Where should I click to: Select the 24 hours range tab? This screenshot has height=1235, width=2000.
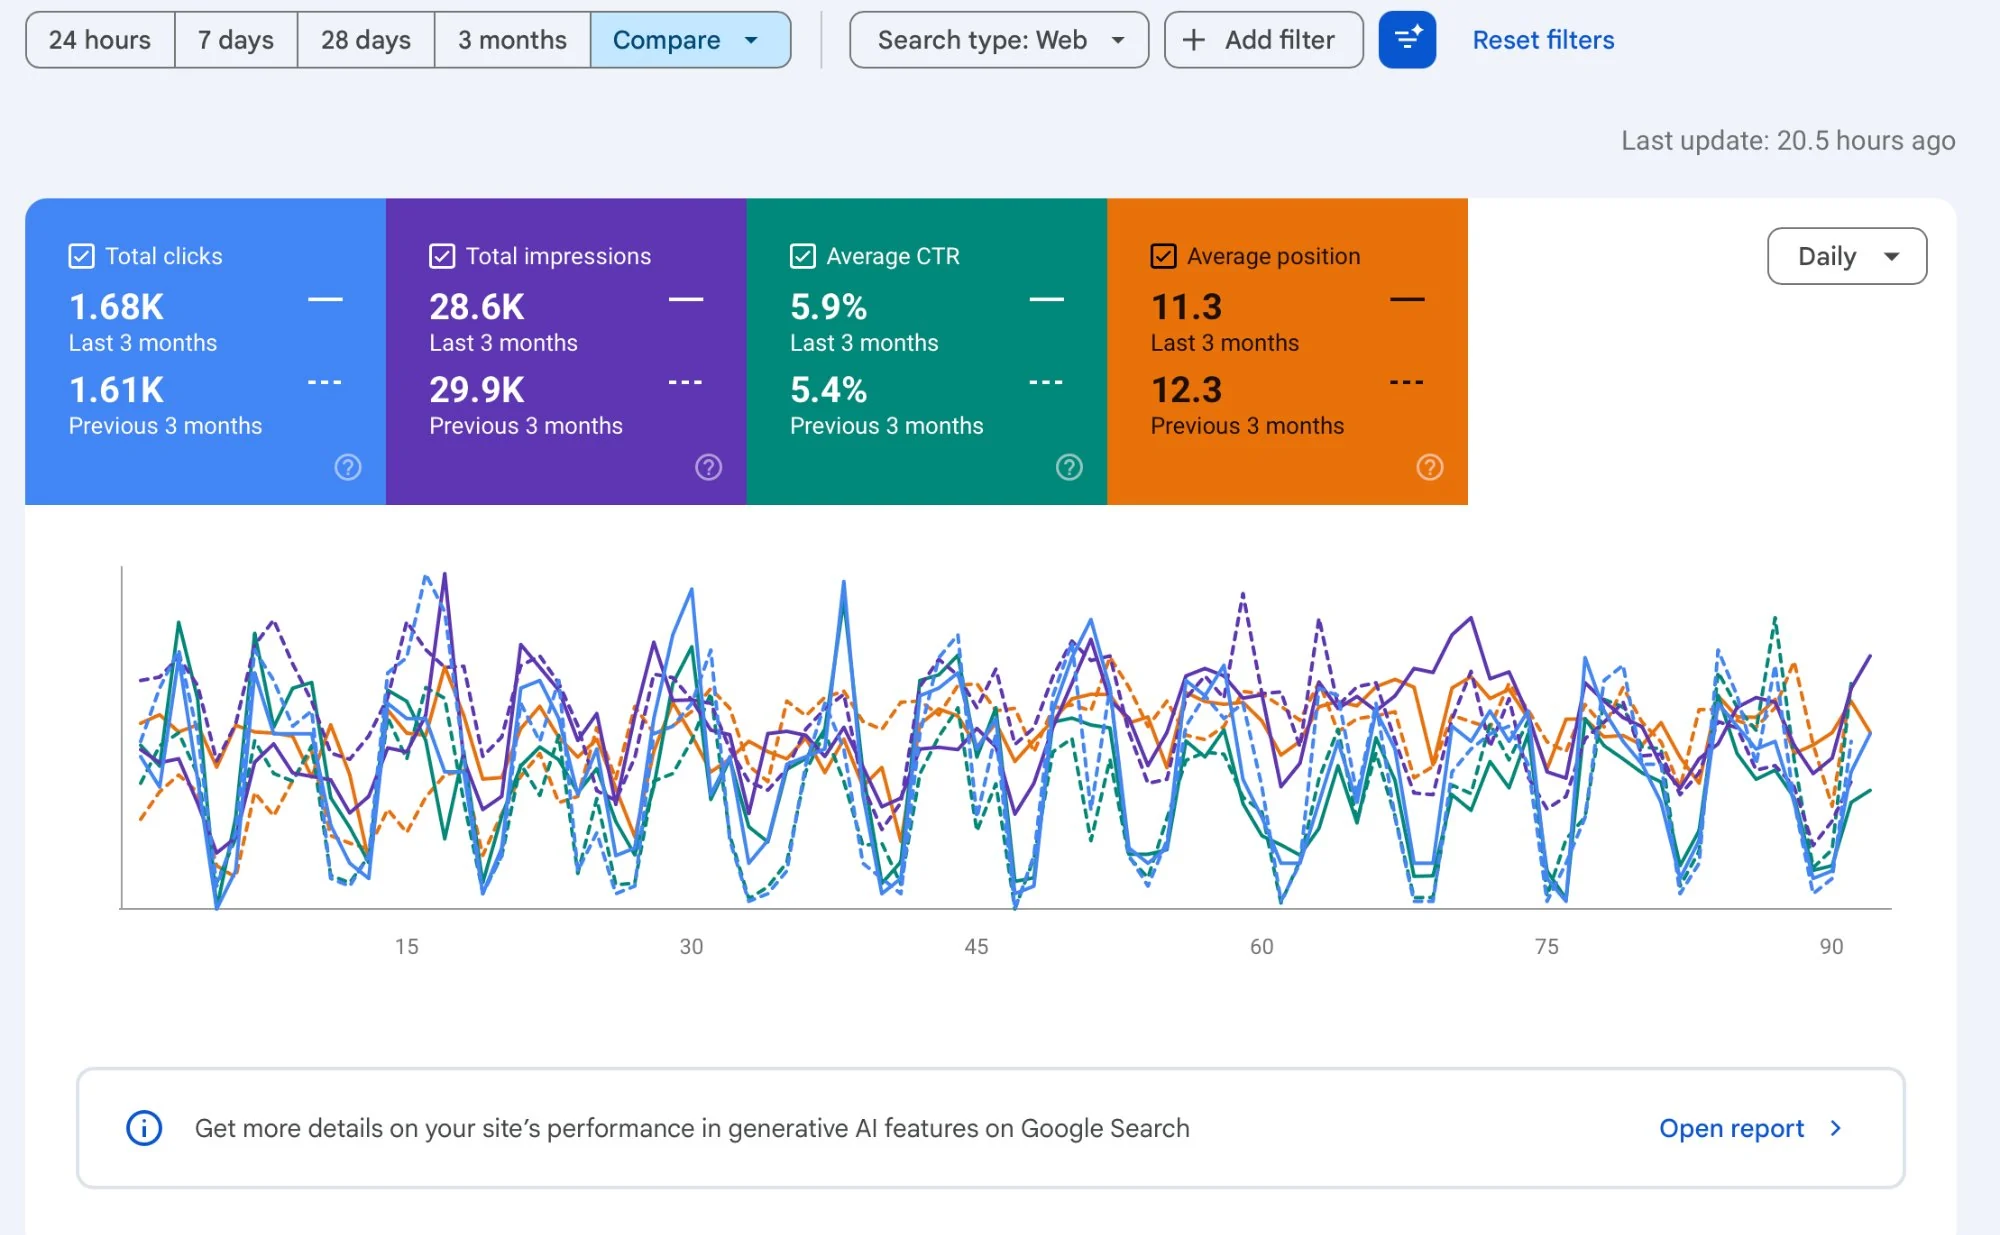pos(100,40)
